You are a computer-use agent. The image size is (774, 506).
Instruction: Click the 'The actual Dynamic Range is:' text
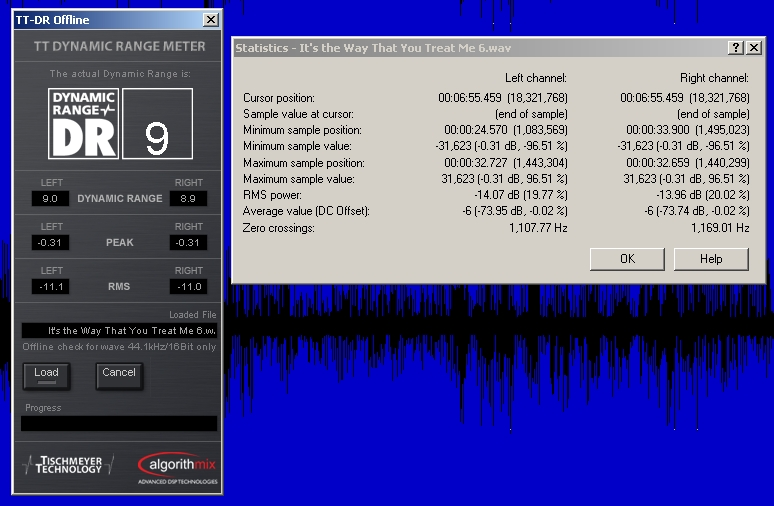(120, 74)
